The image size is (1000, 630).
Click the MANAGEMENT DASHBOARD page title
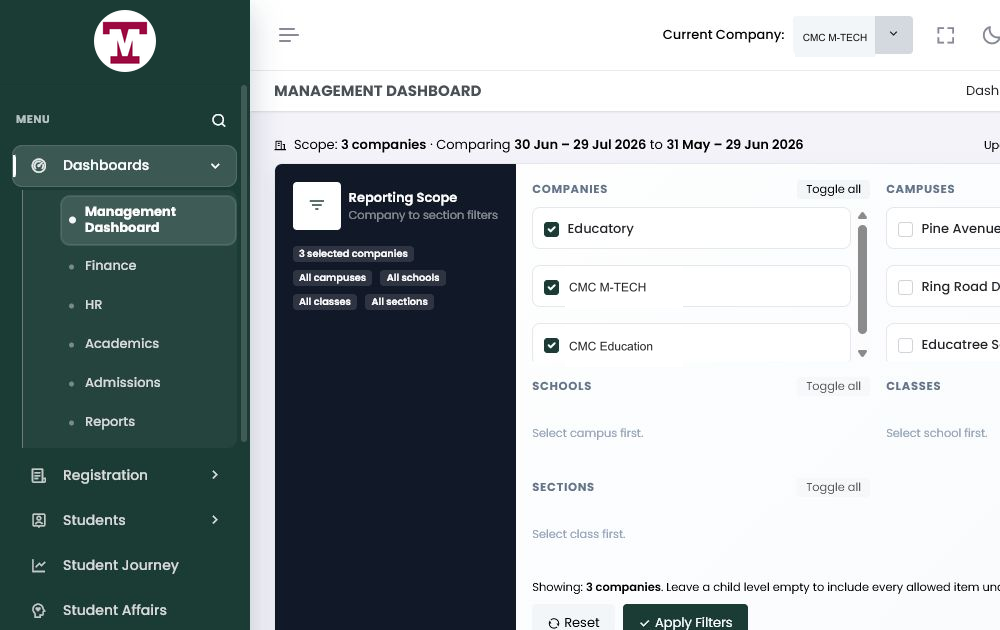click(x=378, y=91)
